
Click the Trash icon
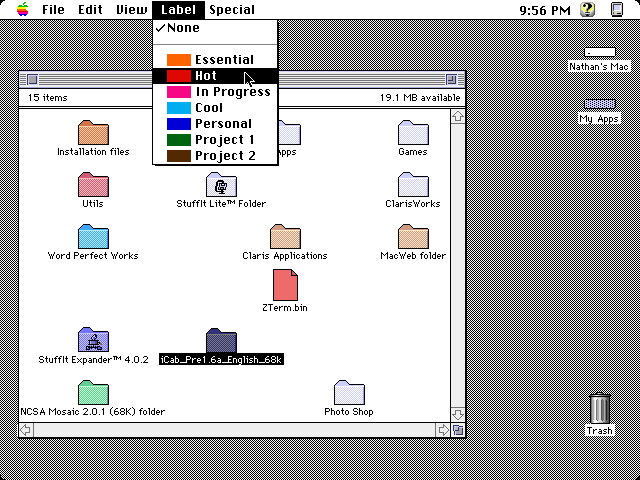600,410
